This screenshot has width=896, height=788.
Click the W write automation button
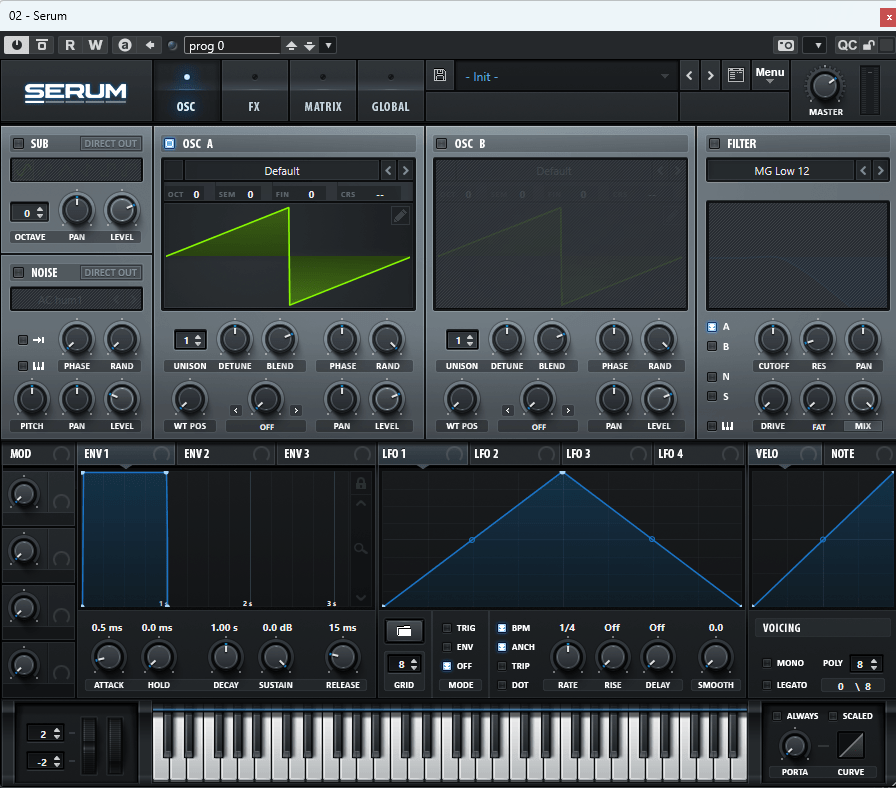[x=95, y=45]
